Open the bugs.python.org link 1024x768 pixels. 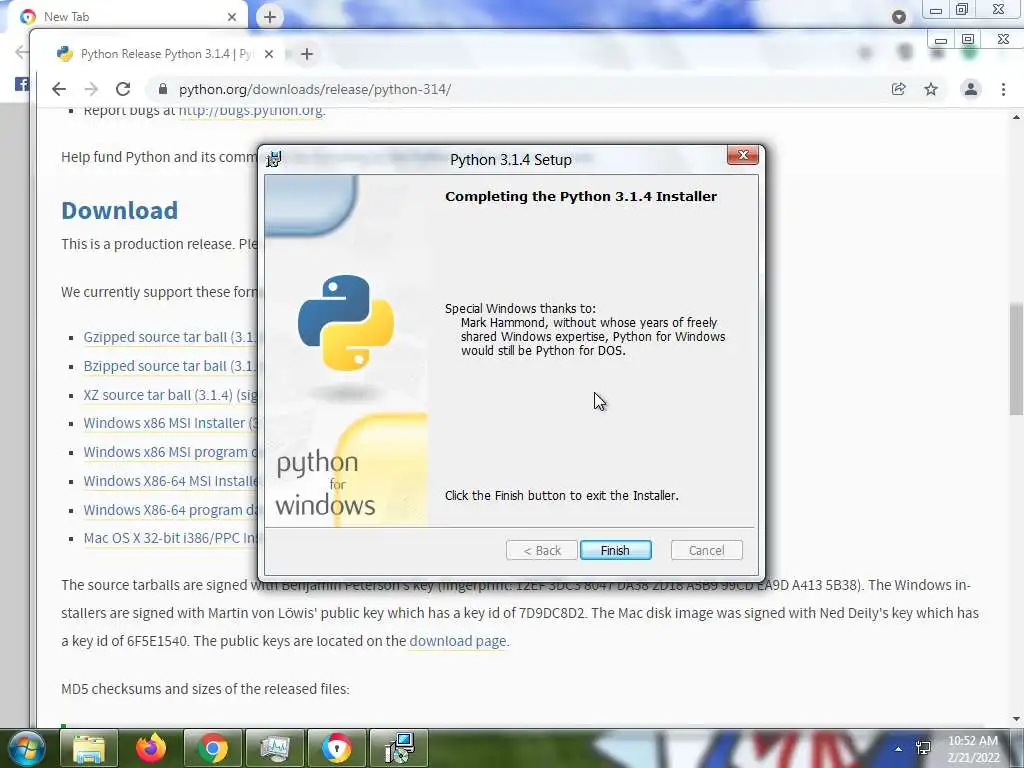coord(251,110)
